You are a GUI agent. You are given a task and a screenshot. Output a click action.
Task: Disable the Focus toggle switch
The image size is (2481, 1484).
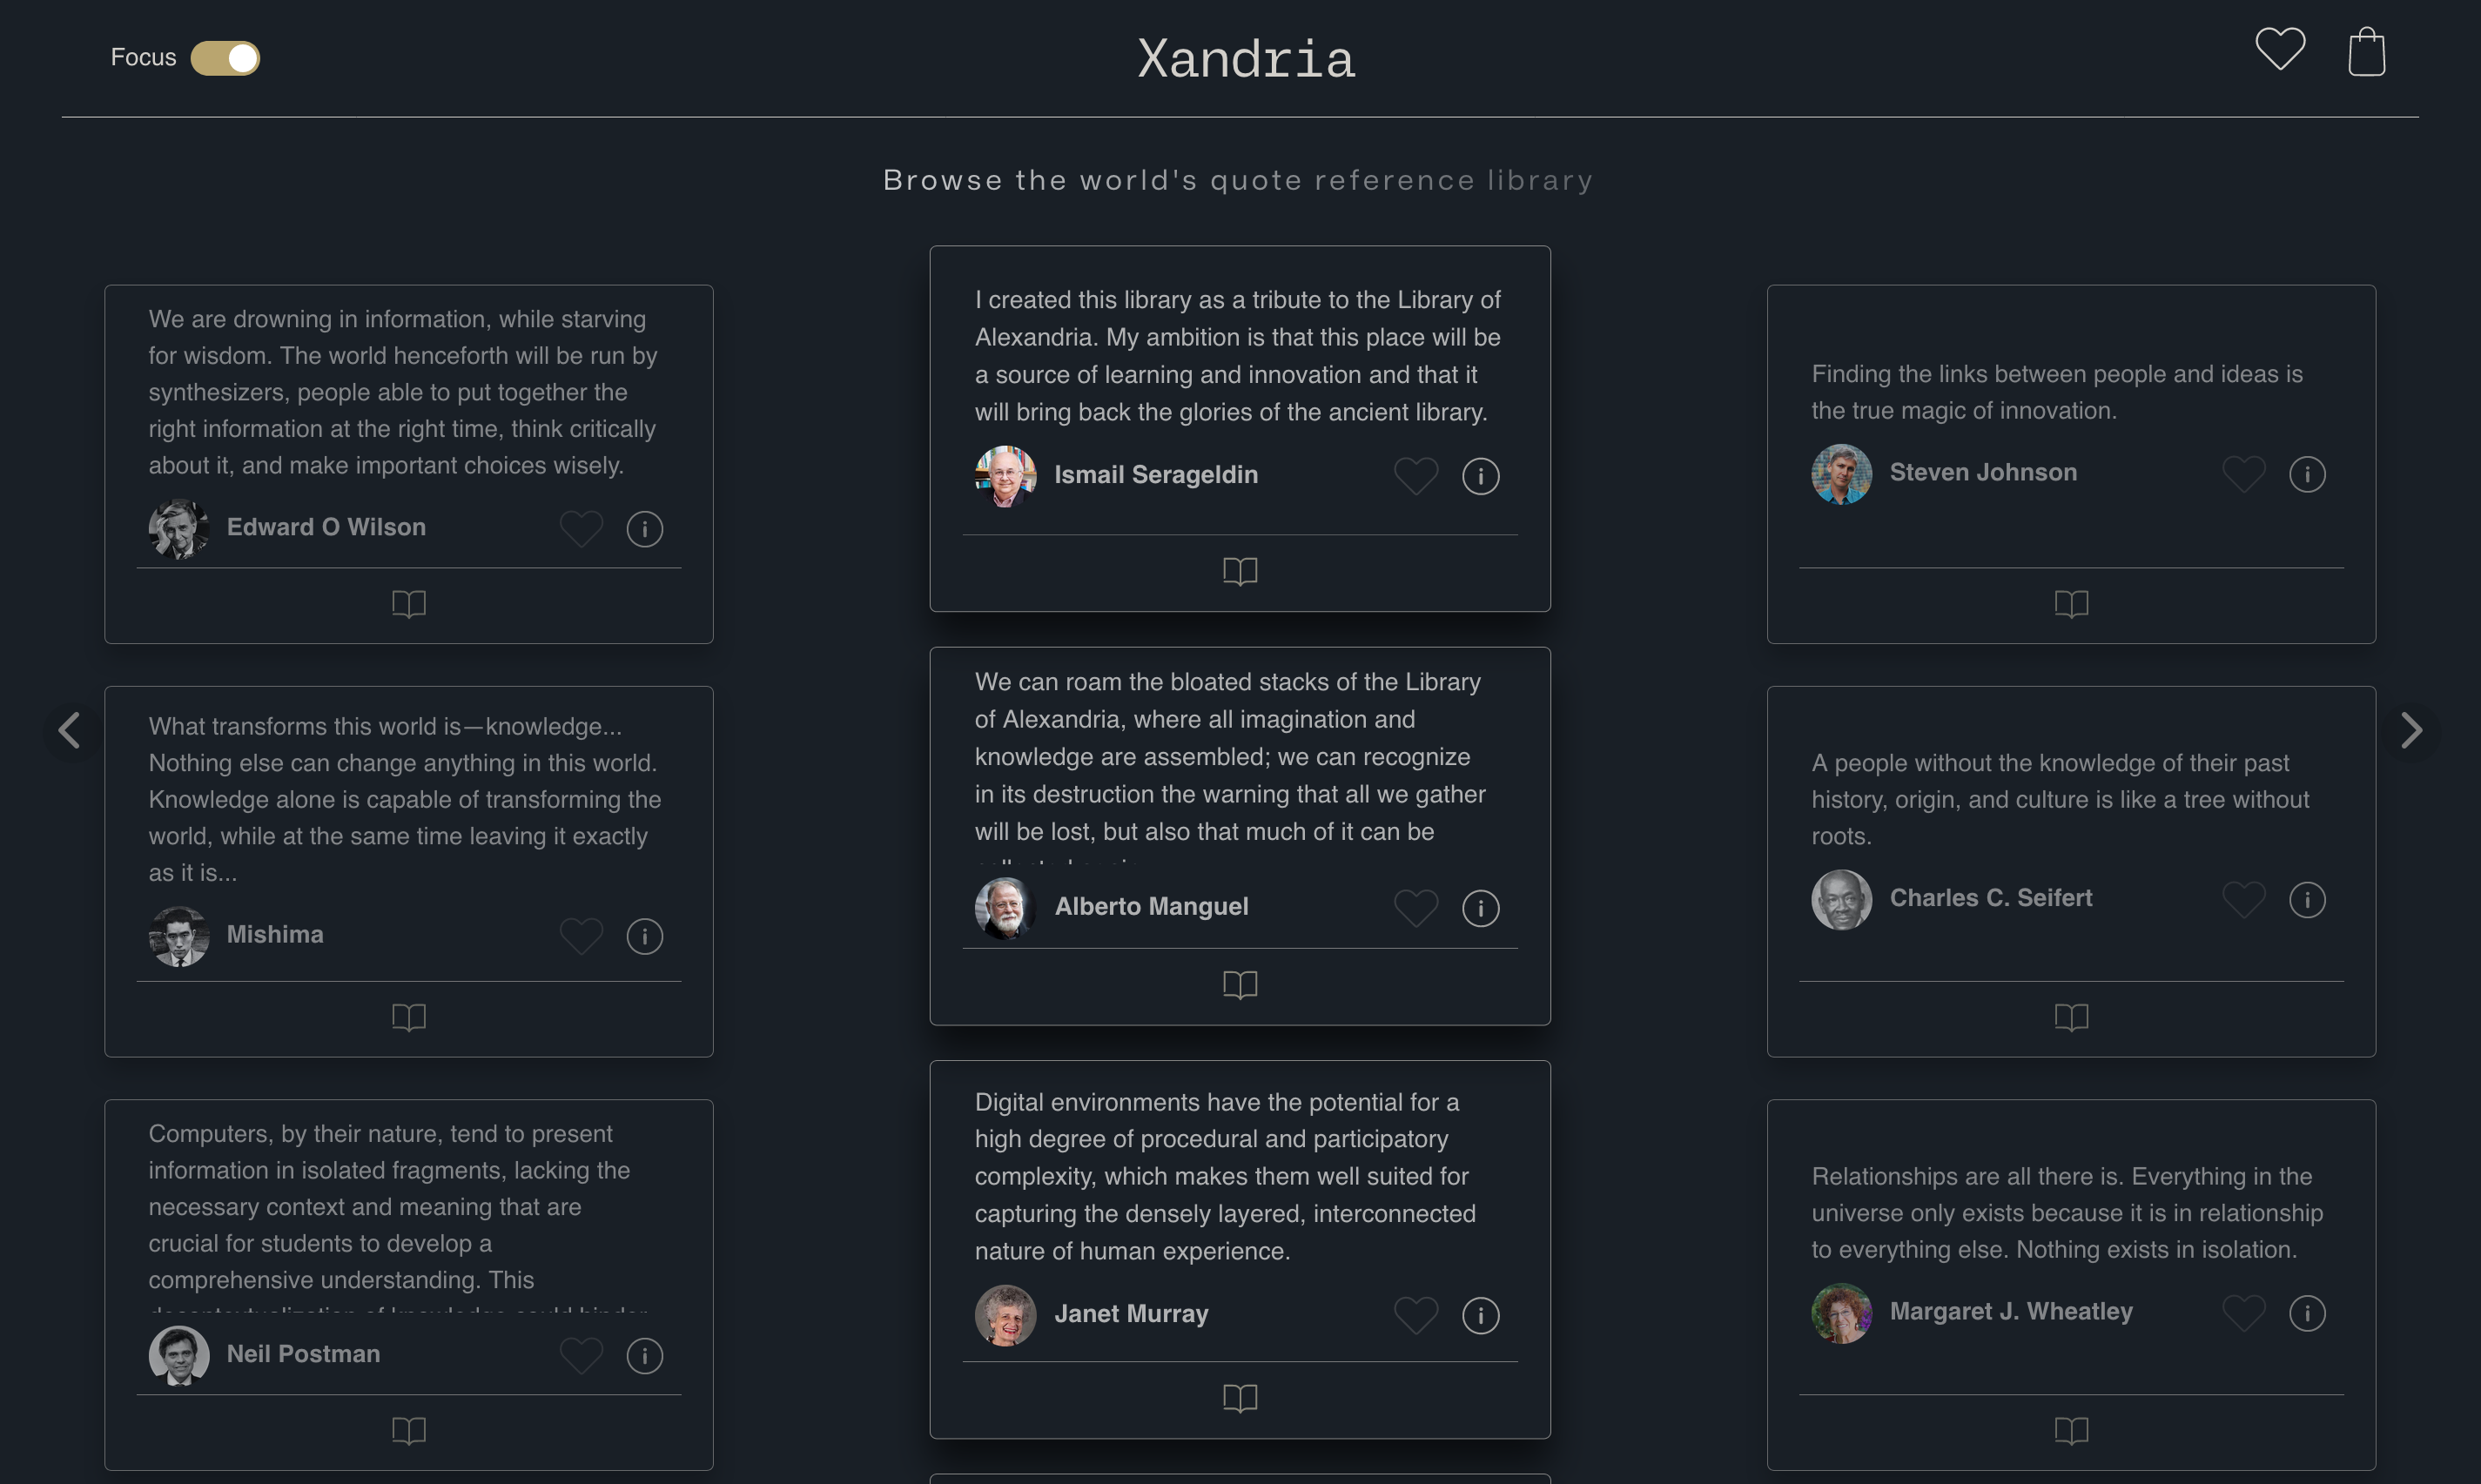[x=226, y=58]
